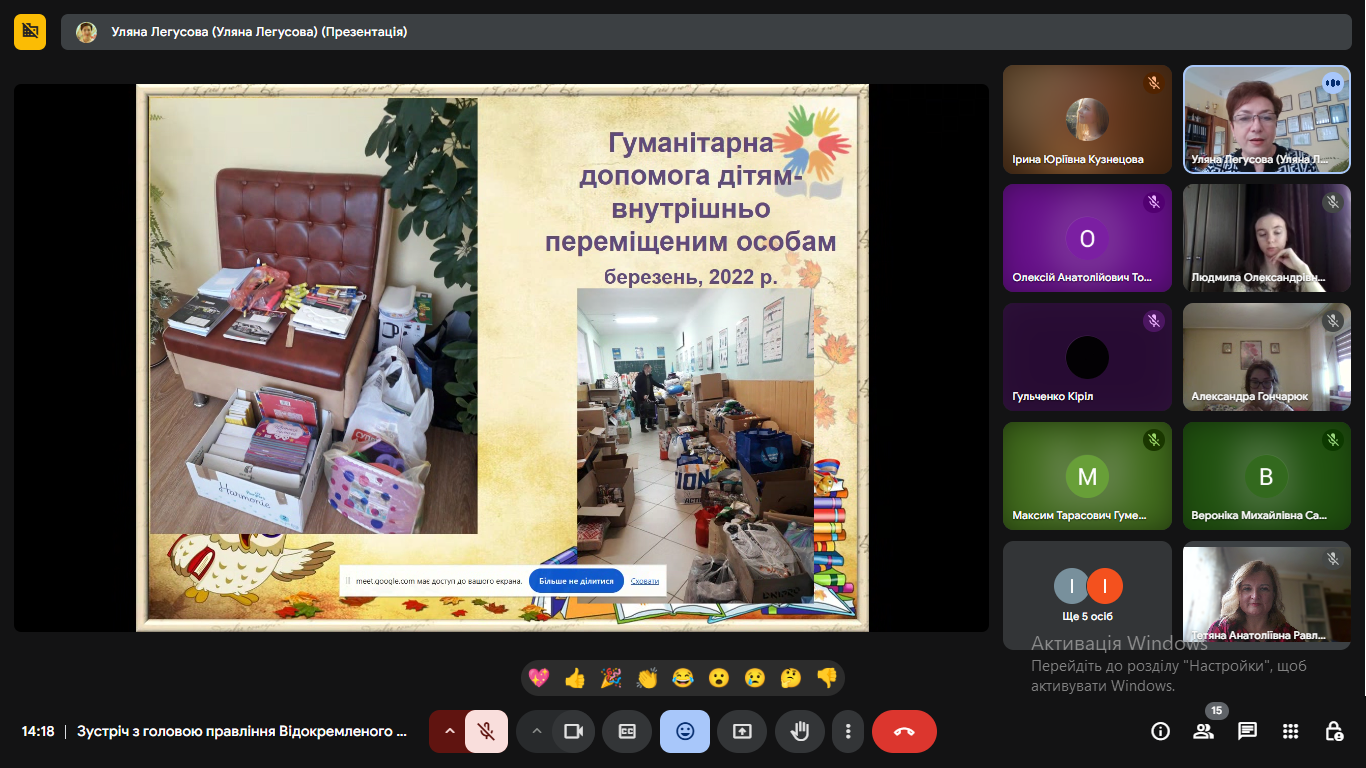Screen dimensions: 1366x768
Task: Click the heart emoji reaction
Action: [x=539, y=678]
